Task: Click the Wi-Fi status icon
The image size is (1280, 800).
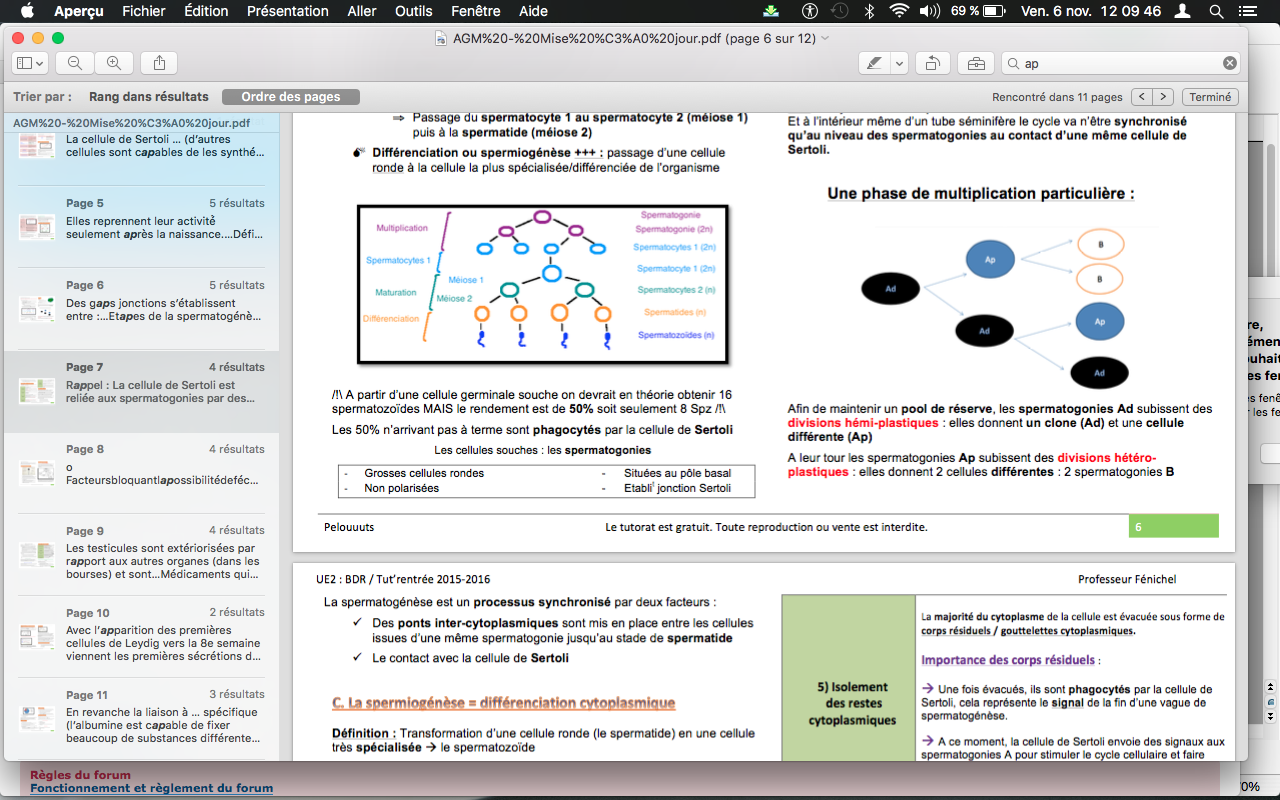Action: (899, 11)
